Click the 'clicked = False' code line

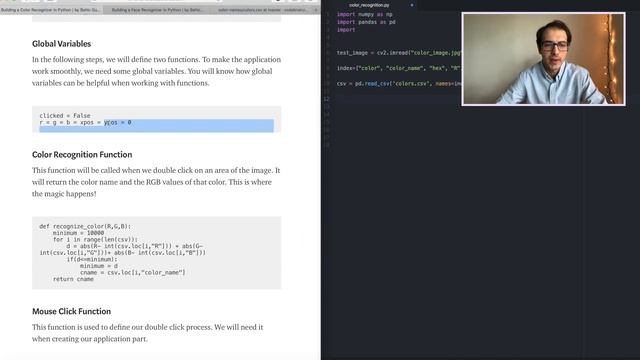point(65,116)
